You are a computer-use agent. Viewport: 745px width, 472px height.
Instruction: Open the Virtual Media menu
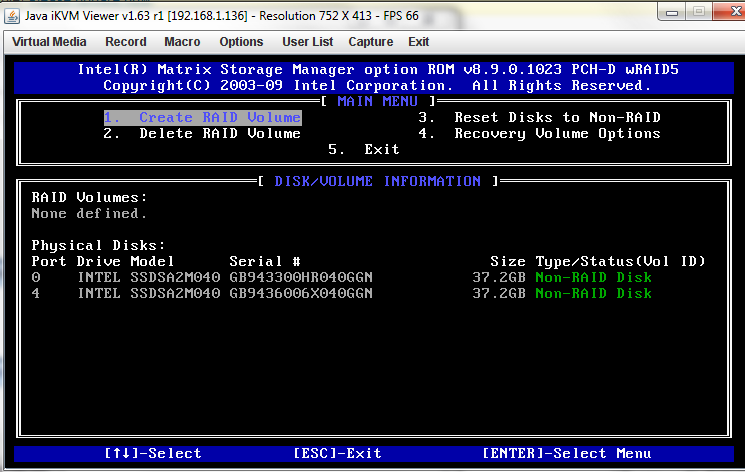pyautogui.click(x=49, y=42)
